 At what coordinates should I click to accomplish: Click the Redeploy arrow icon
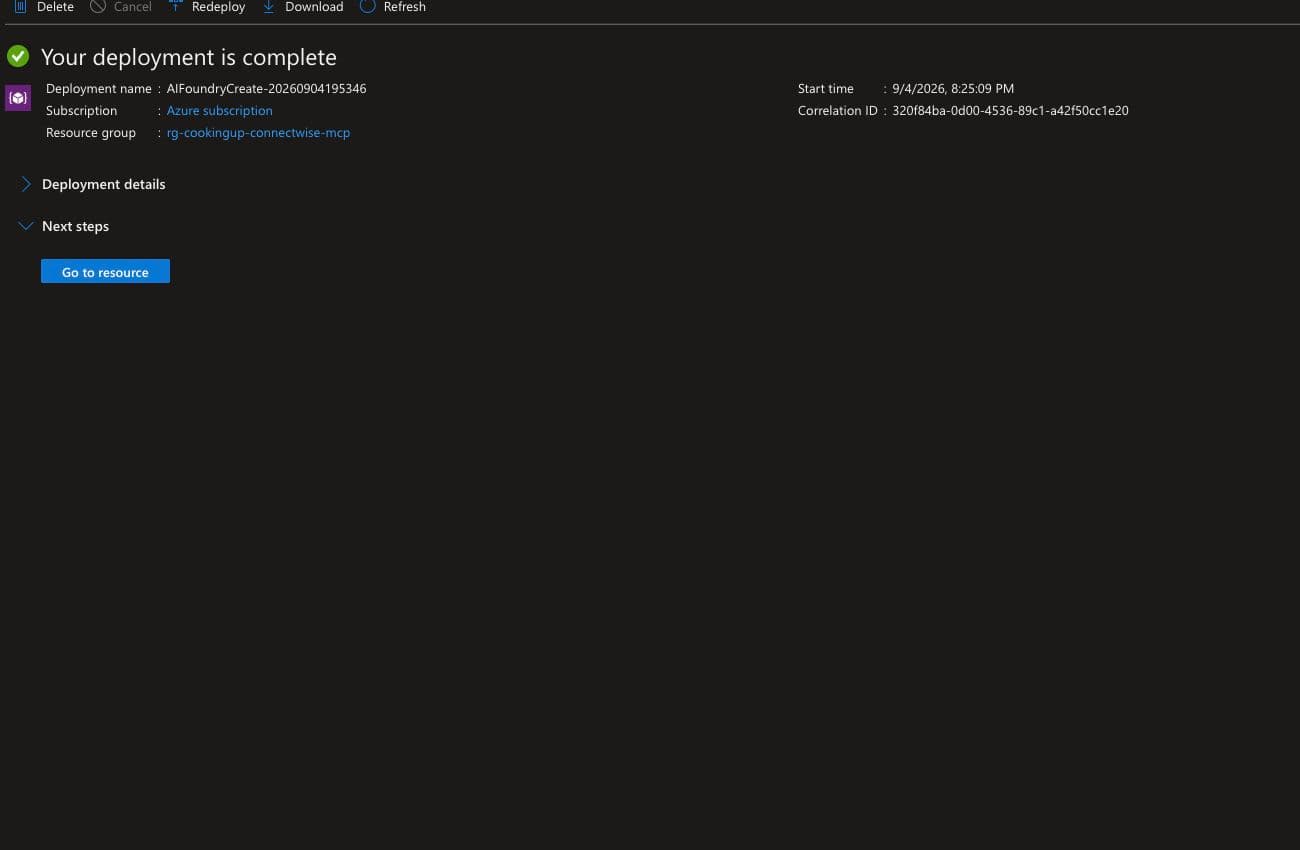pos(176,6)
